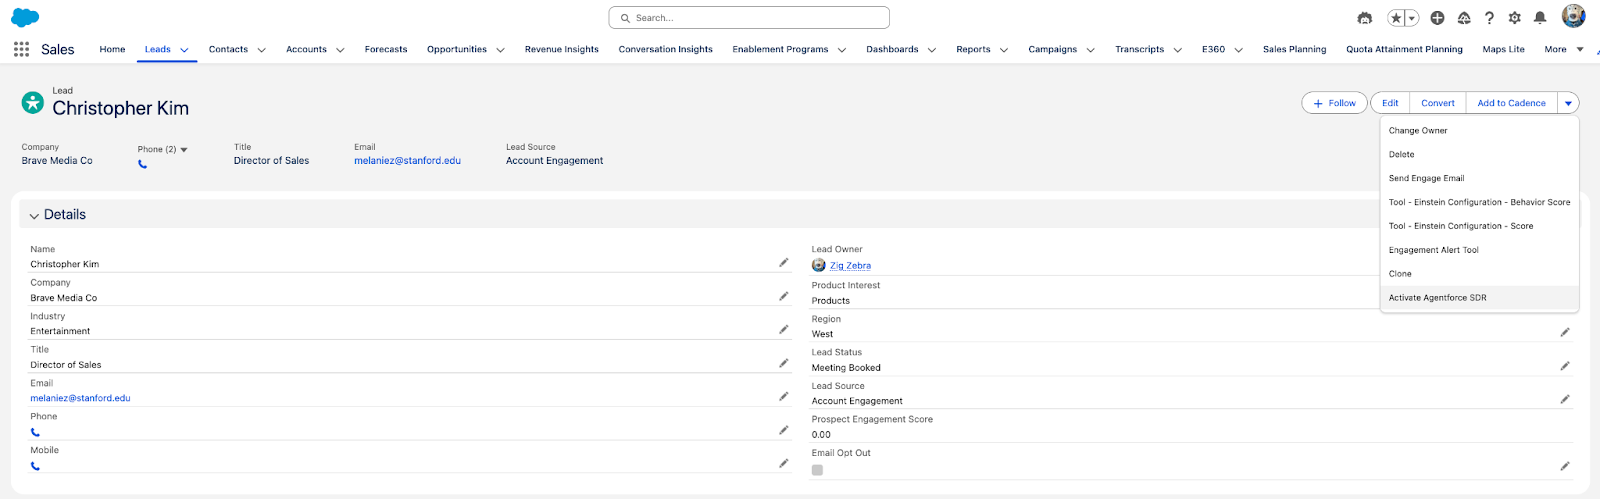The height and width of the screenshot is (499, 1600).
Task: Click the Help question mark icon
Action: pos(1489,18)
